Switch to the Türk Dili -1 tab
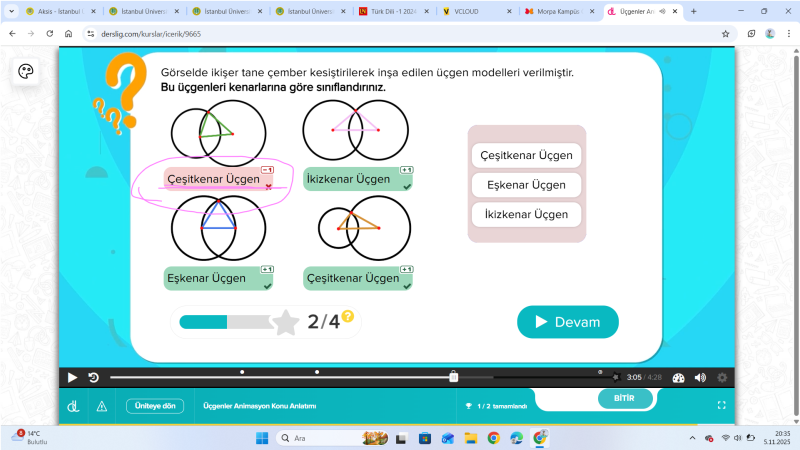 394,11
